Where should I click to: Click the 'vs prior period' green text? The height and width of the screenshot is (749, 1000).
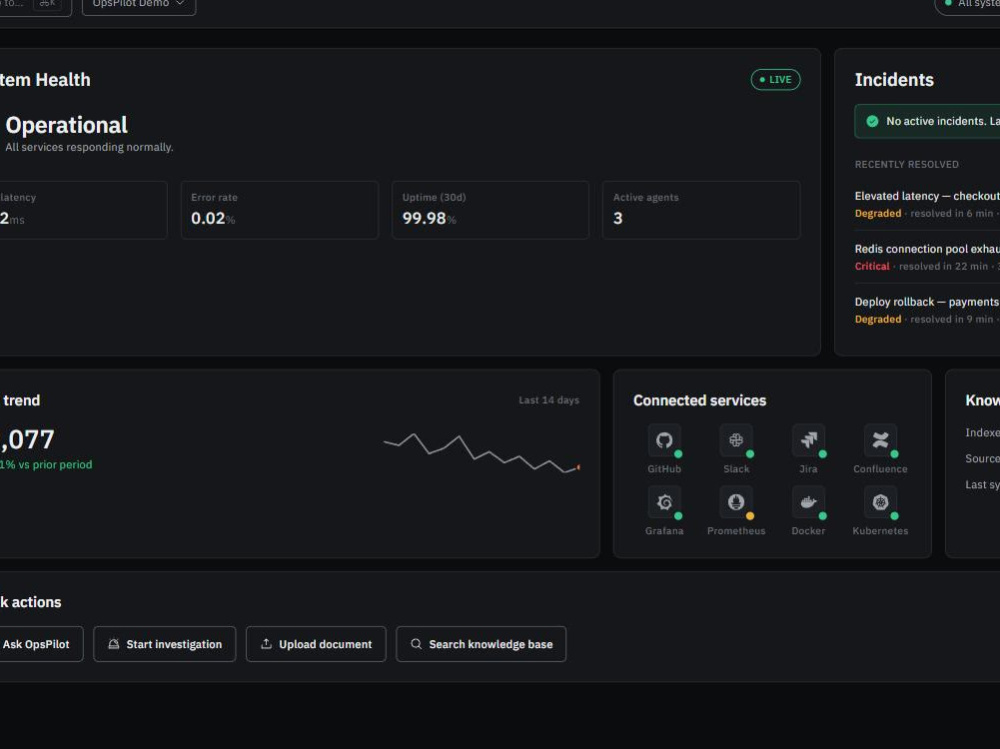[55, 464]
